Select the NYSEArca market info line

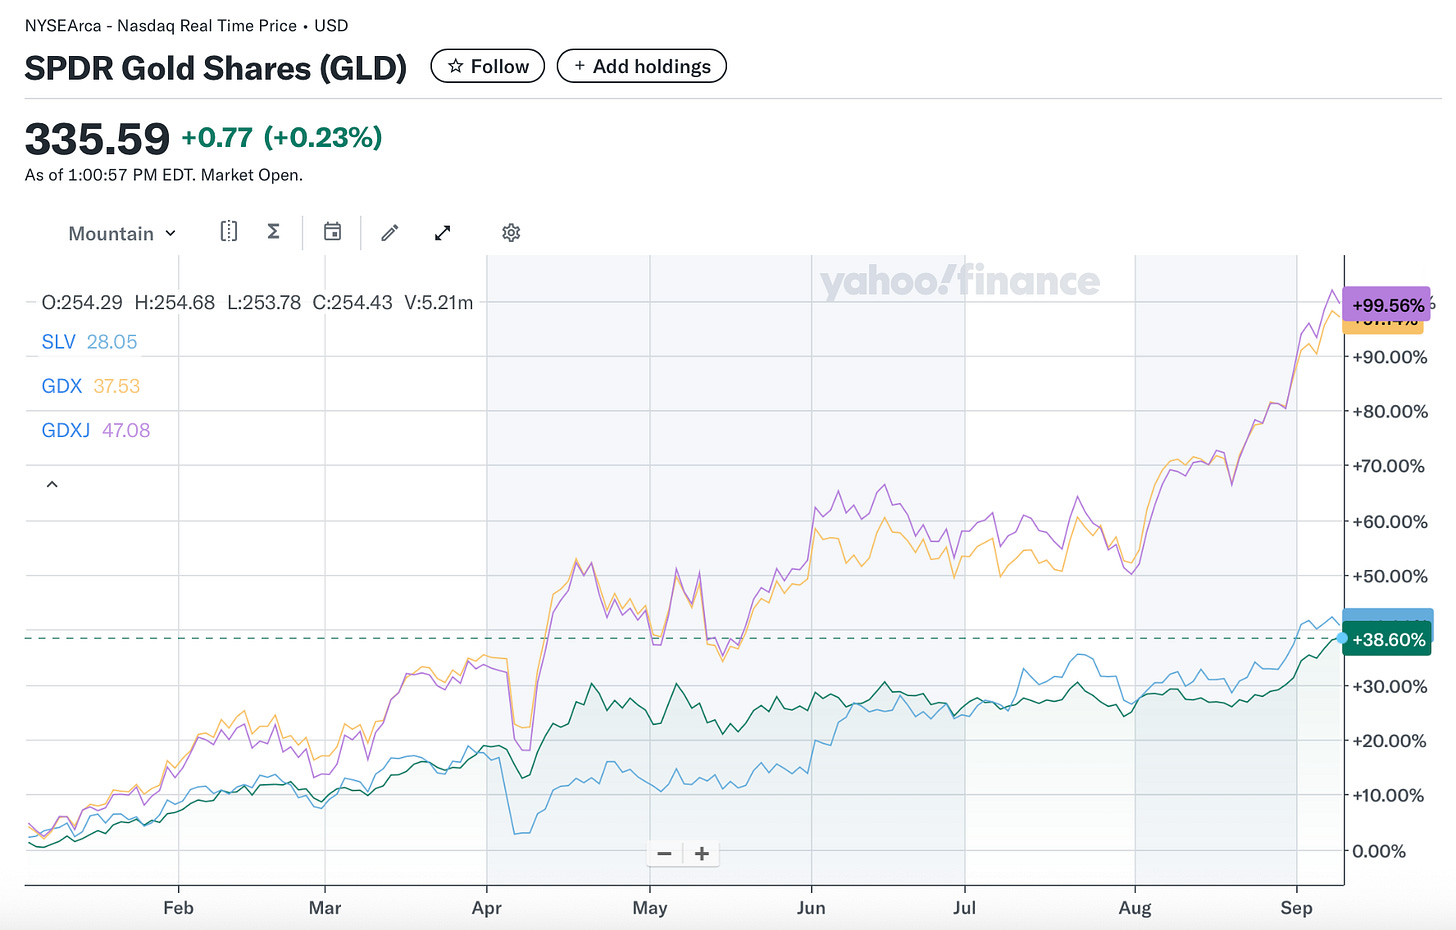(186, 25)
